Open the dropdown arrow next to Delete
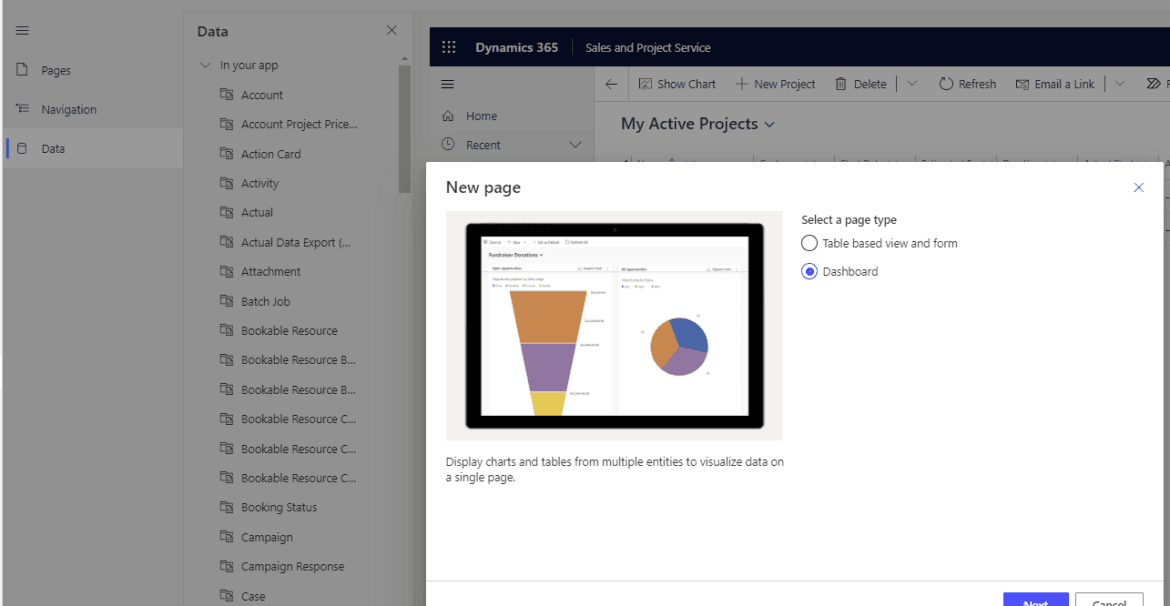 pos(912,84)
